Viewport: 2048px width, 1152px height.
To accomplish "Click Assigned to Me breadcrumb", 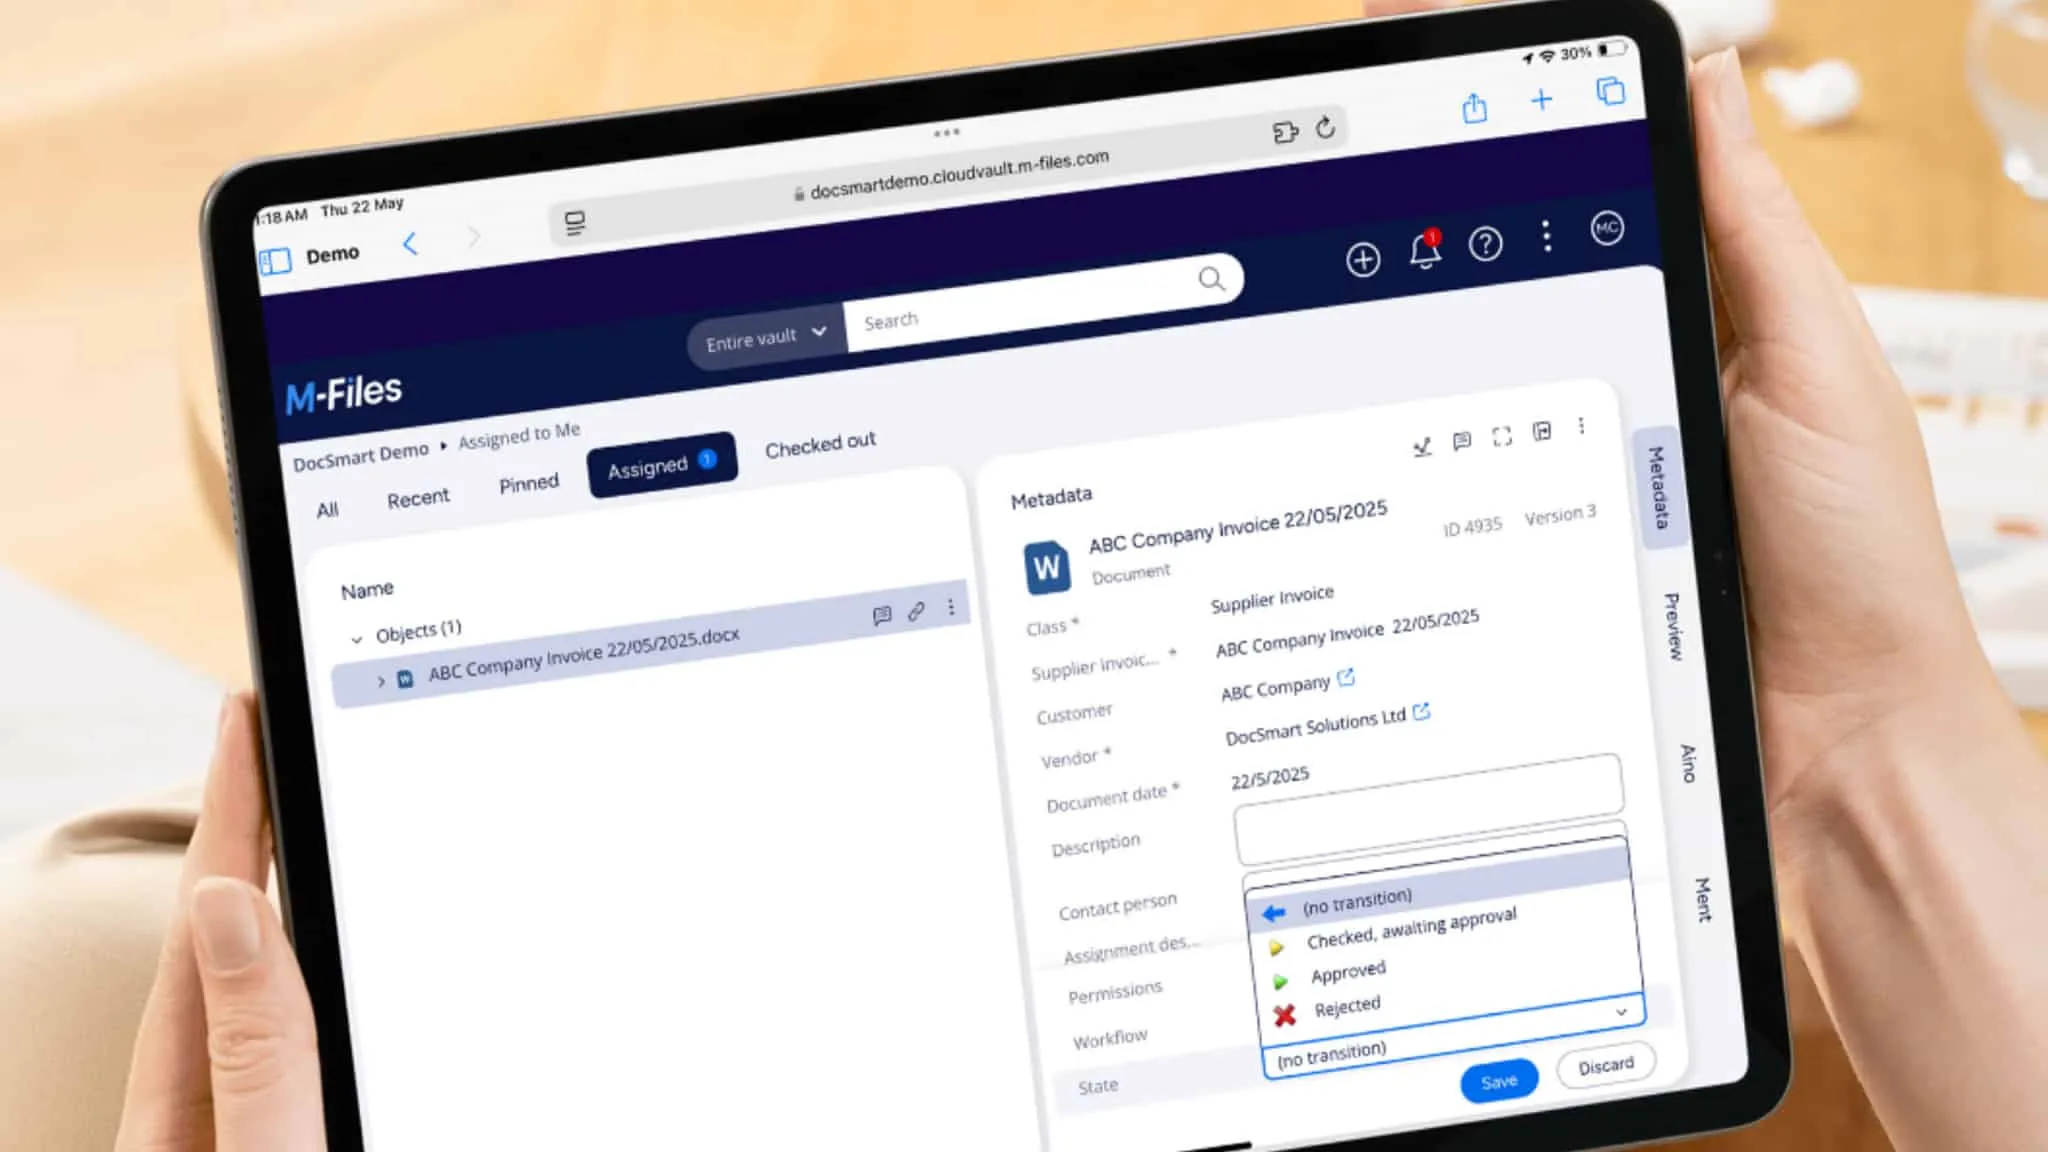I will (519, 435).
